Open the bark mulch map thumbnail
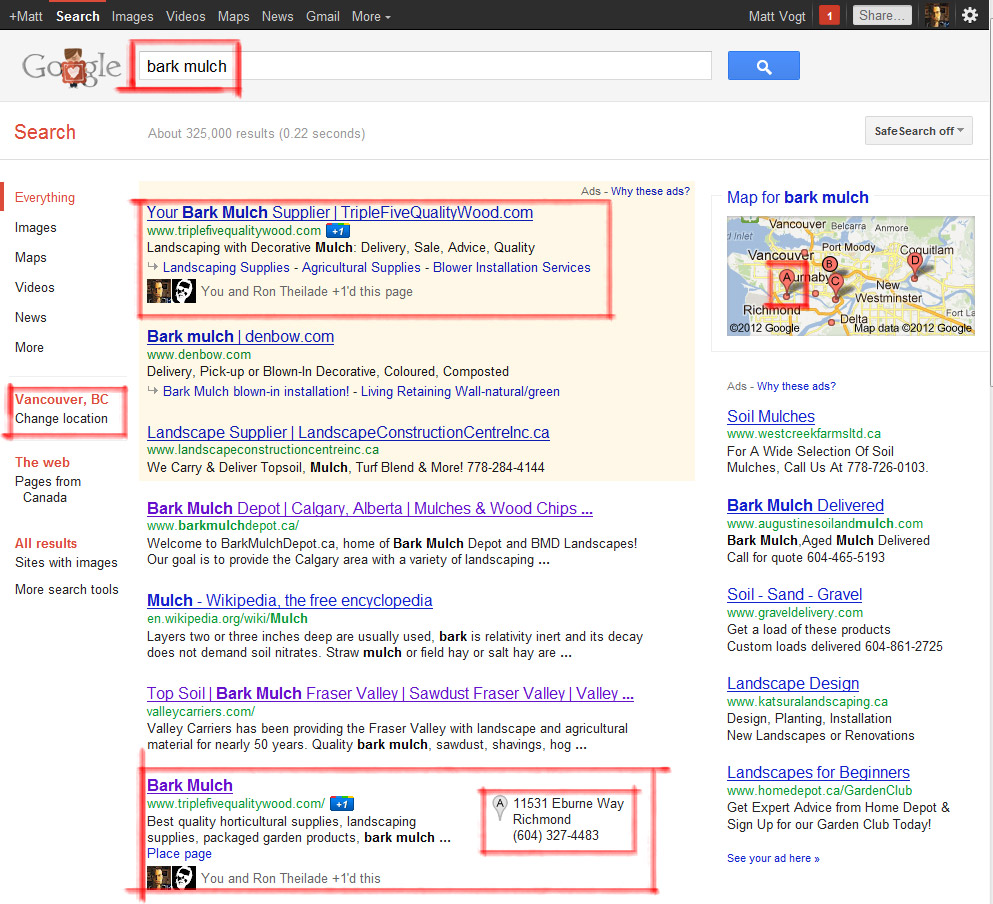993x904 pixels. pyautogui.click(x=850, y=276)
